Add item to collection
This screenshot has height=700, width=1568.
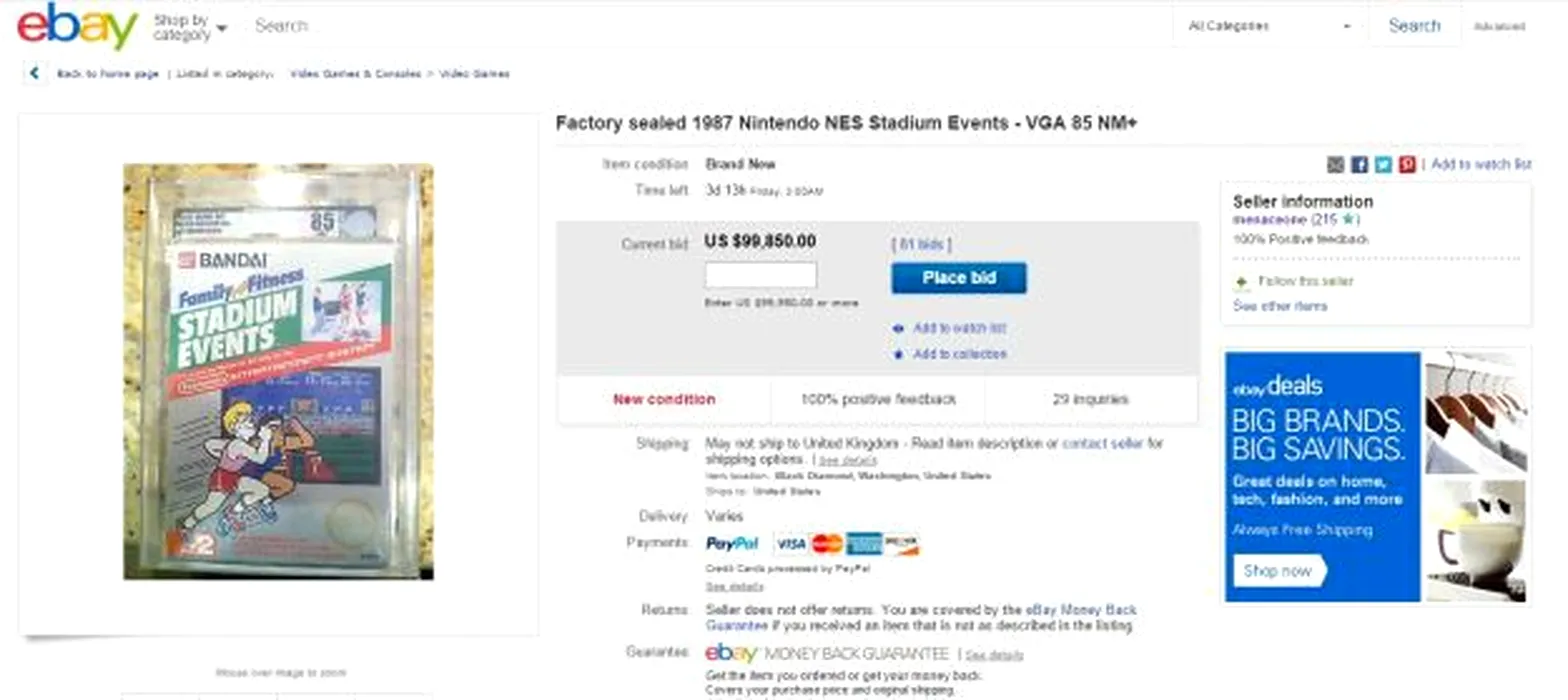959,354
